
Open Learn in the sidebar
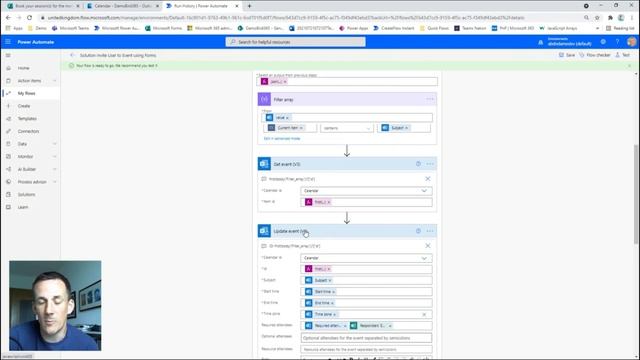[23, 207]
